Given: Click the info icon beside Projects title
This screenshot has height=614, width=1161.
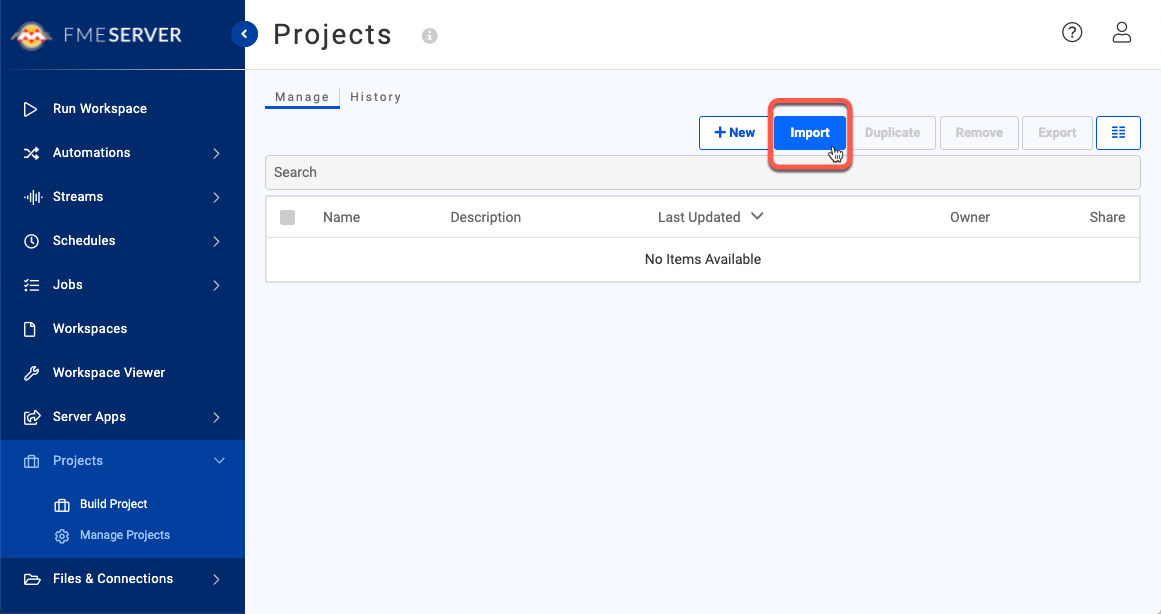Looking at the screenshot, I should coord(430,36).
